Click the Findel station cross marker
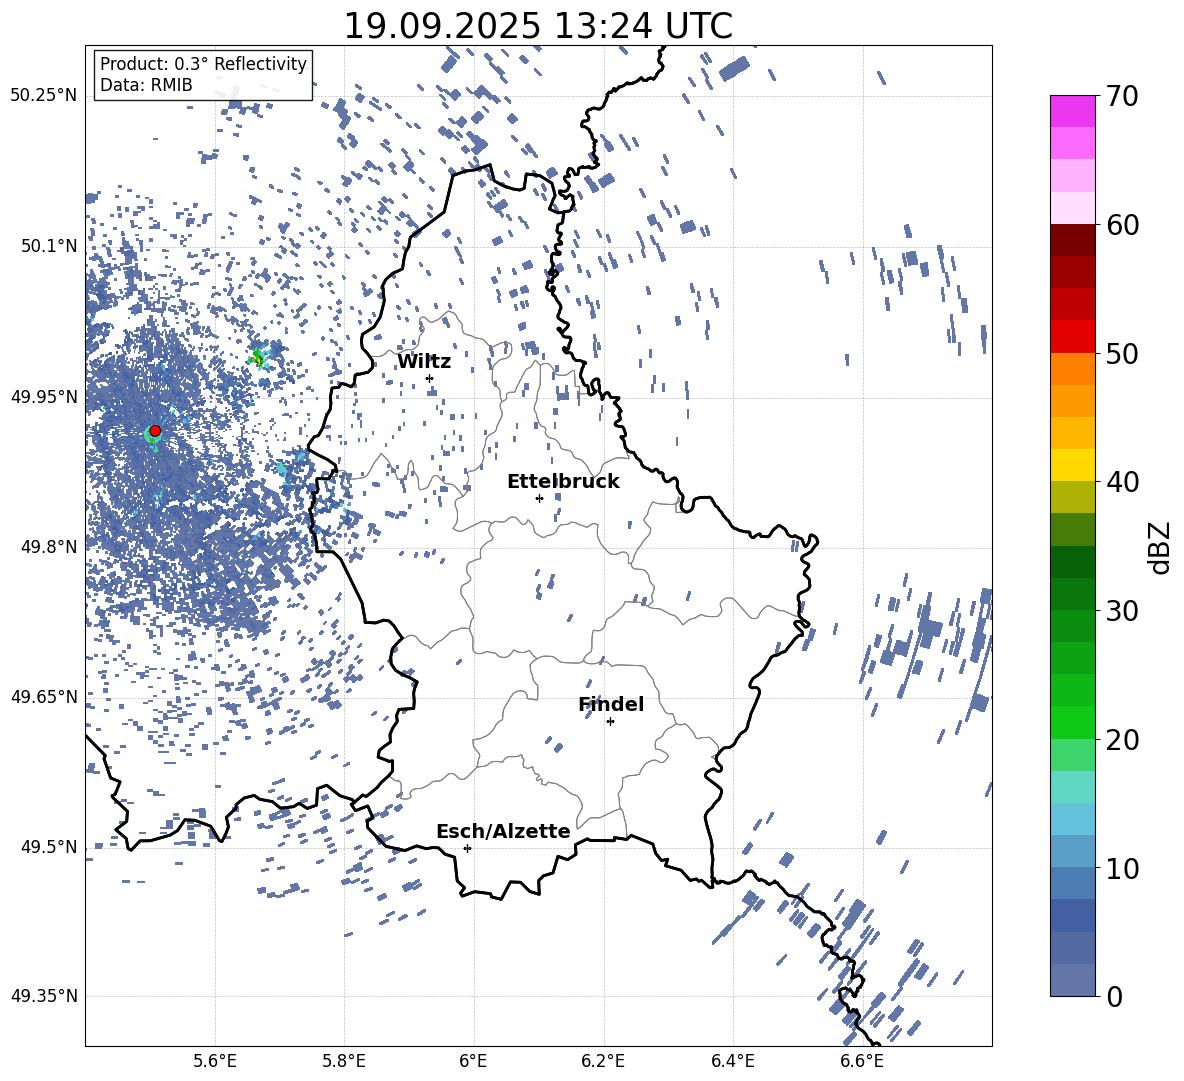Screen dimensions: 1184x1081 click(x=610, y=722)
